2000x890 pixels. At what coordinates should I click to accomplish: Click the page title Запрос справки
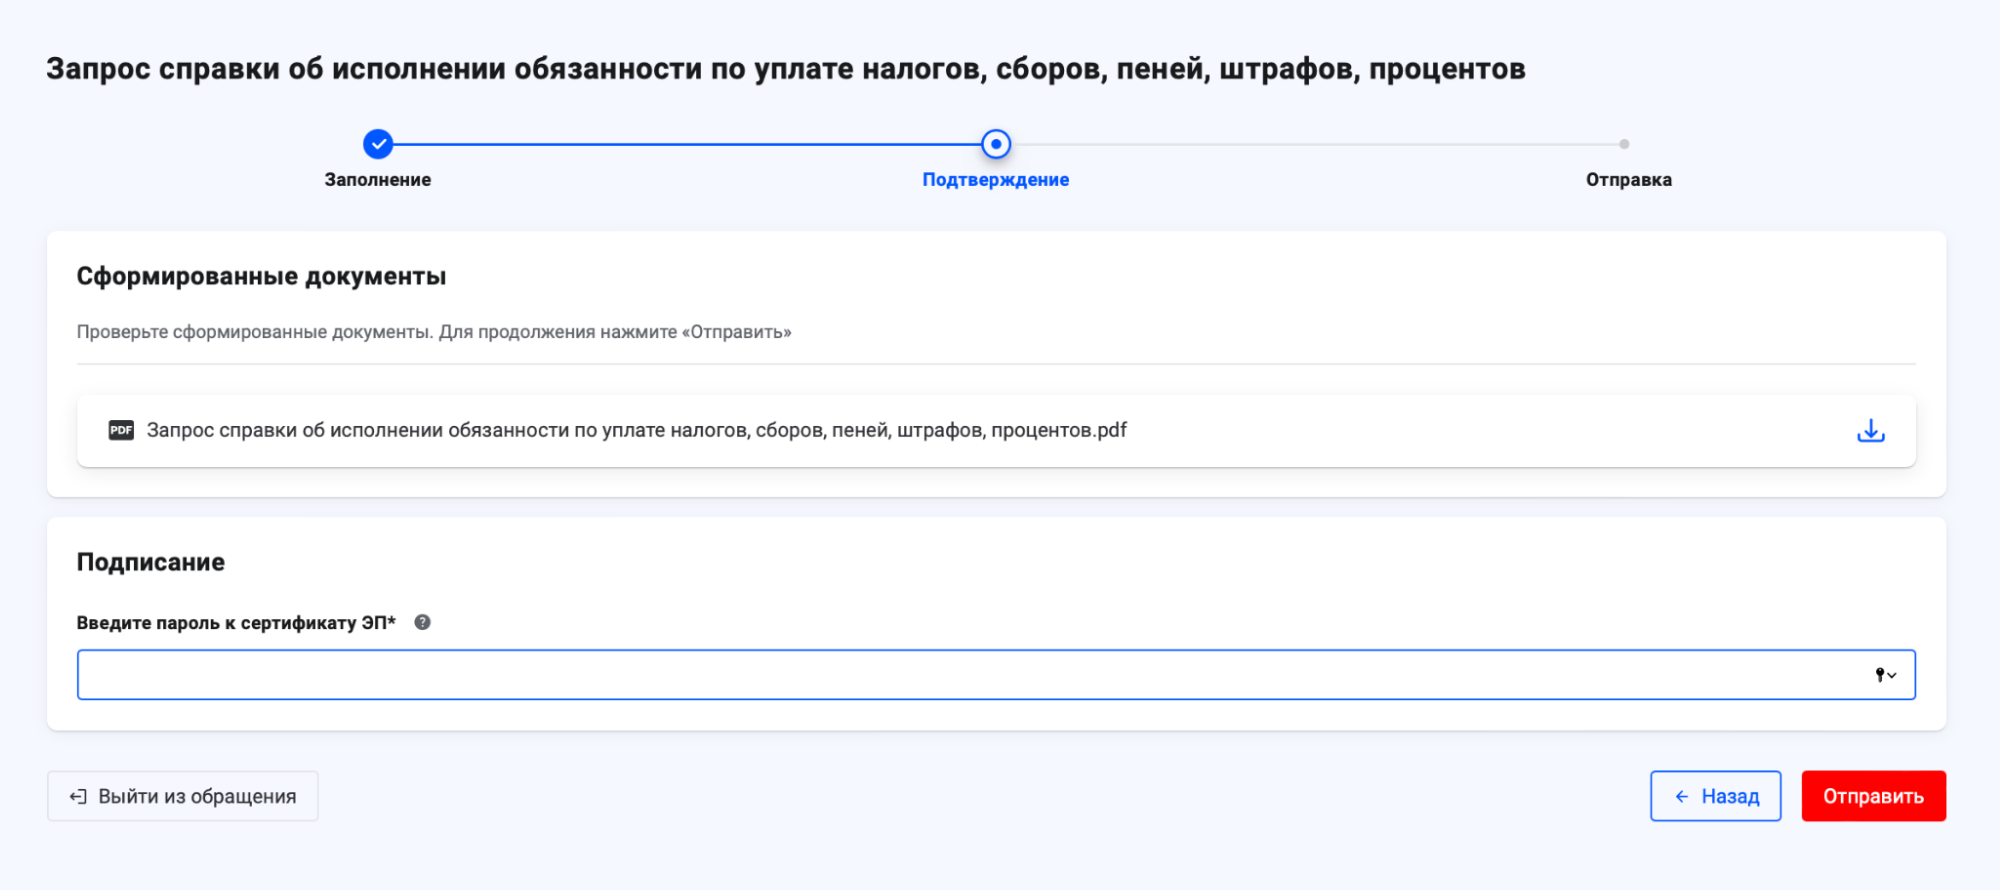[786, 69]
